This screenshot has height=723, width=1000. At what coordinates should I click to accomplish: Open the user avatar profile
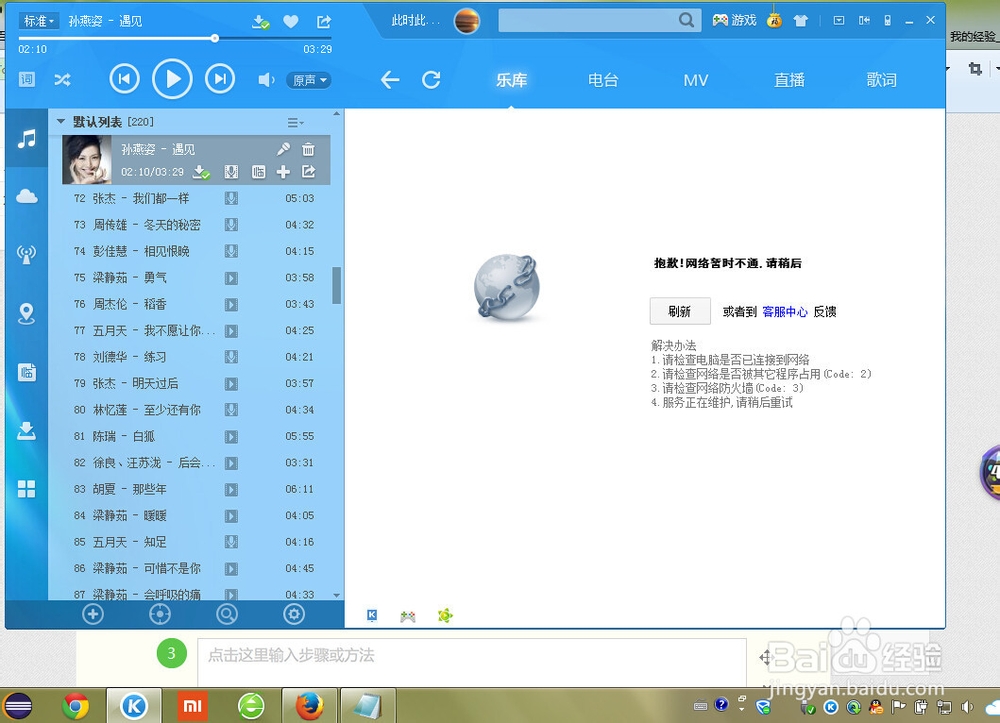467,21
